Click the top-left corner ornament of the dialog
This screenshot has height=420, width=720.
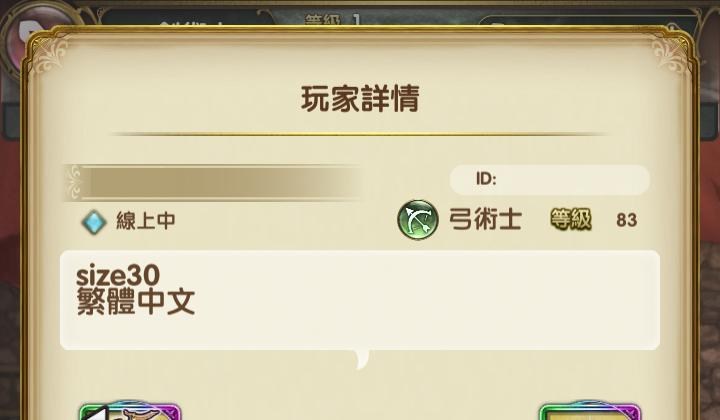pos(51,55)
